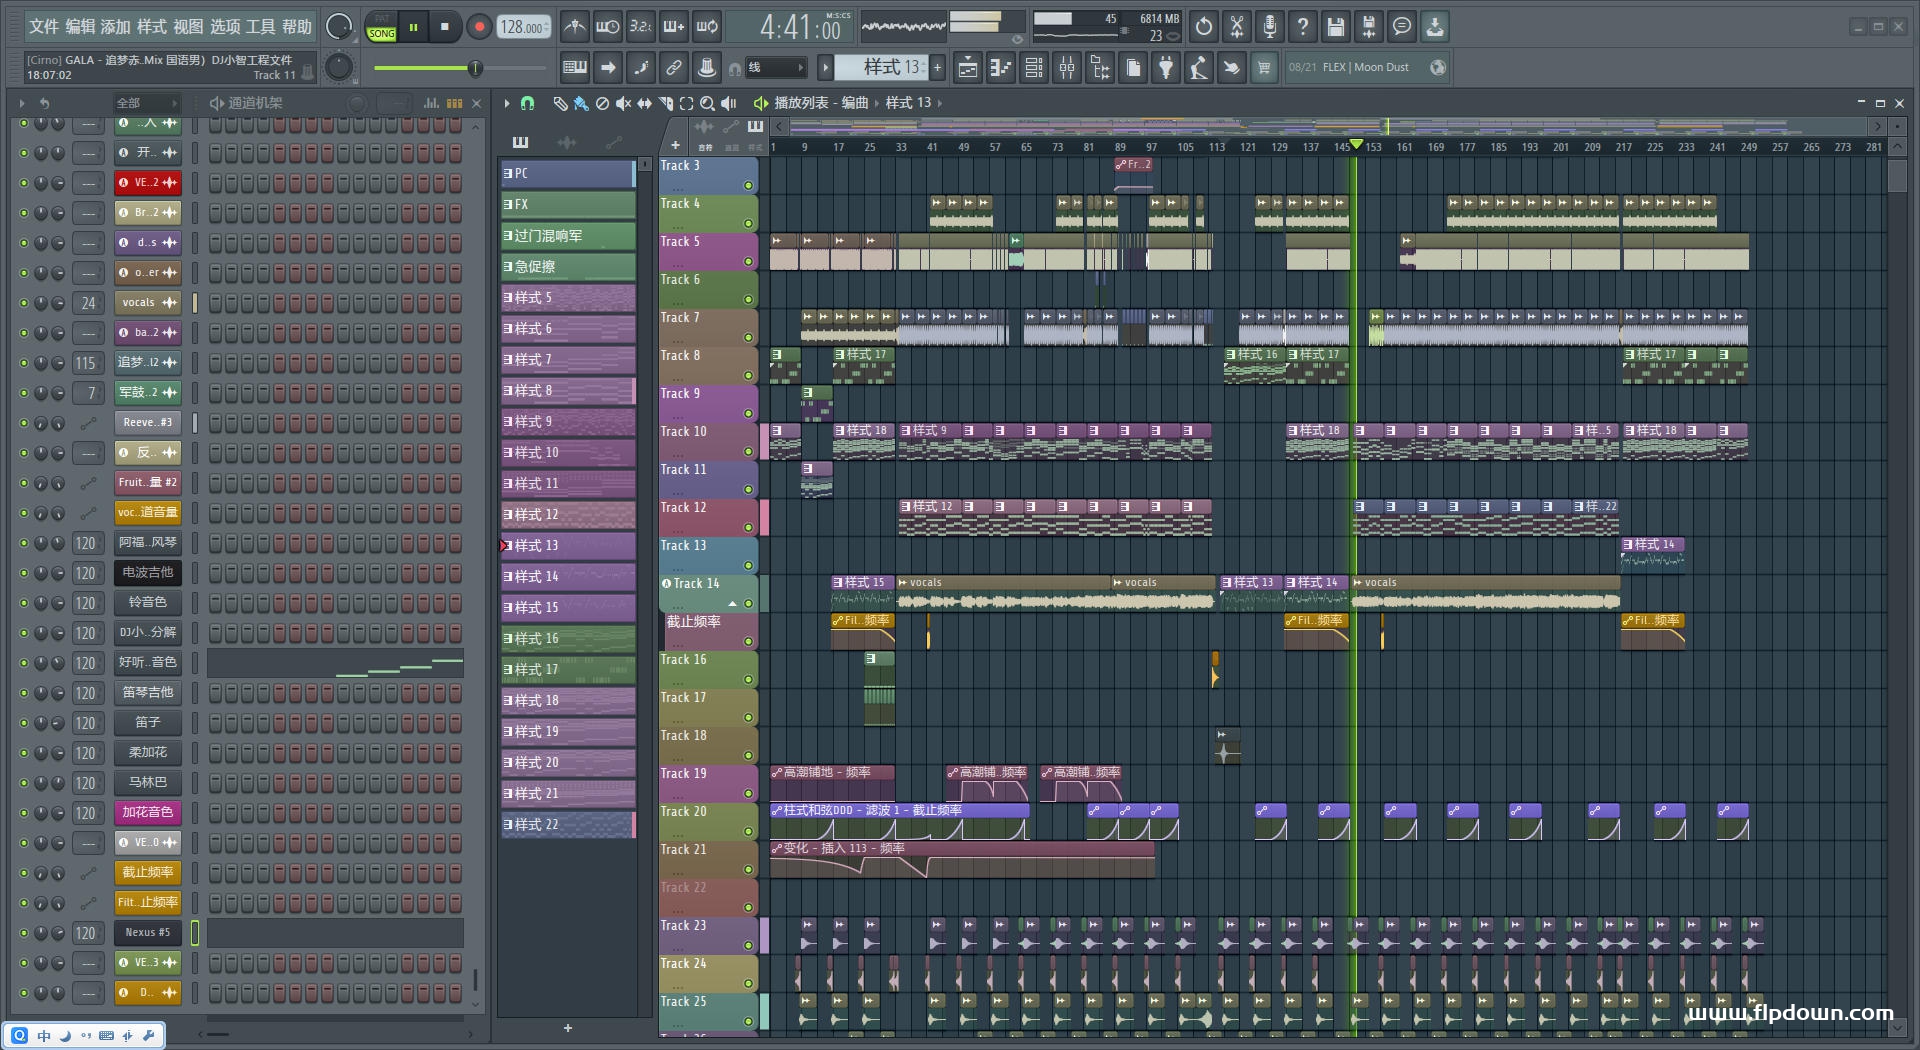
Task: Click the record button in transport
Action: 479,27
